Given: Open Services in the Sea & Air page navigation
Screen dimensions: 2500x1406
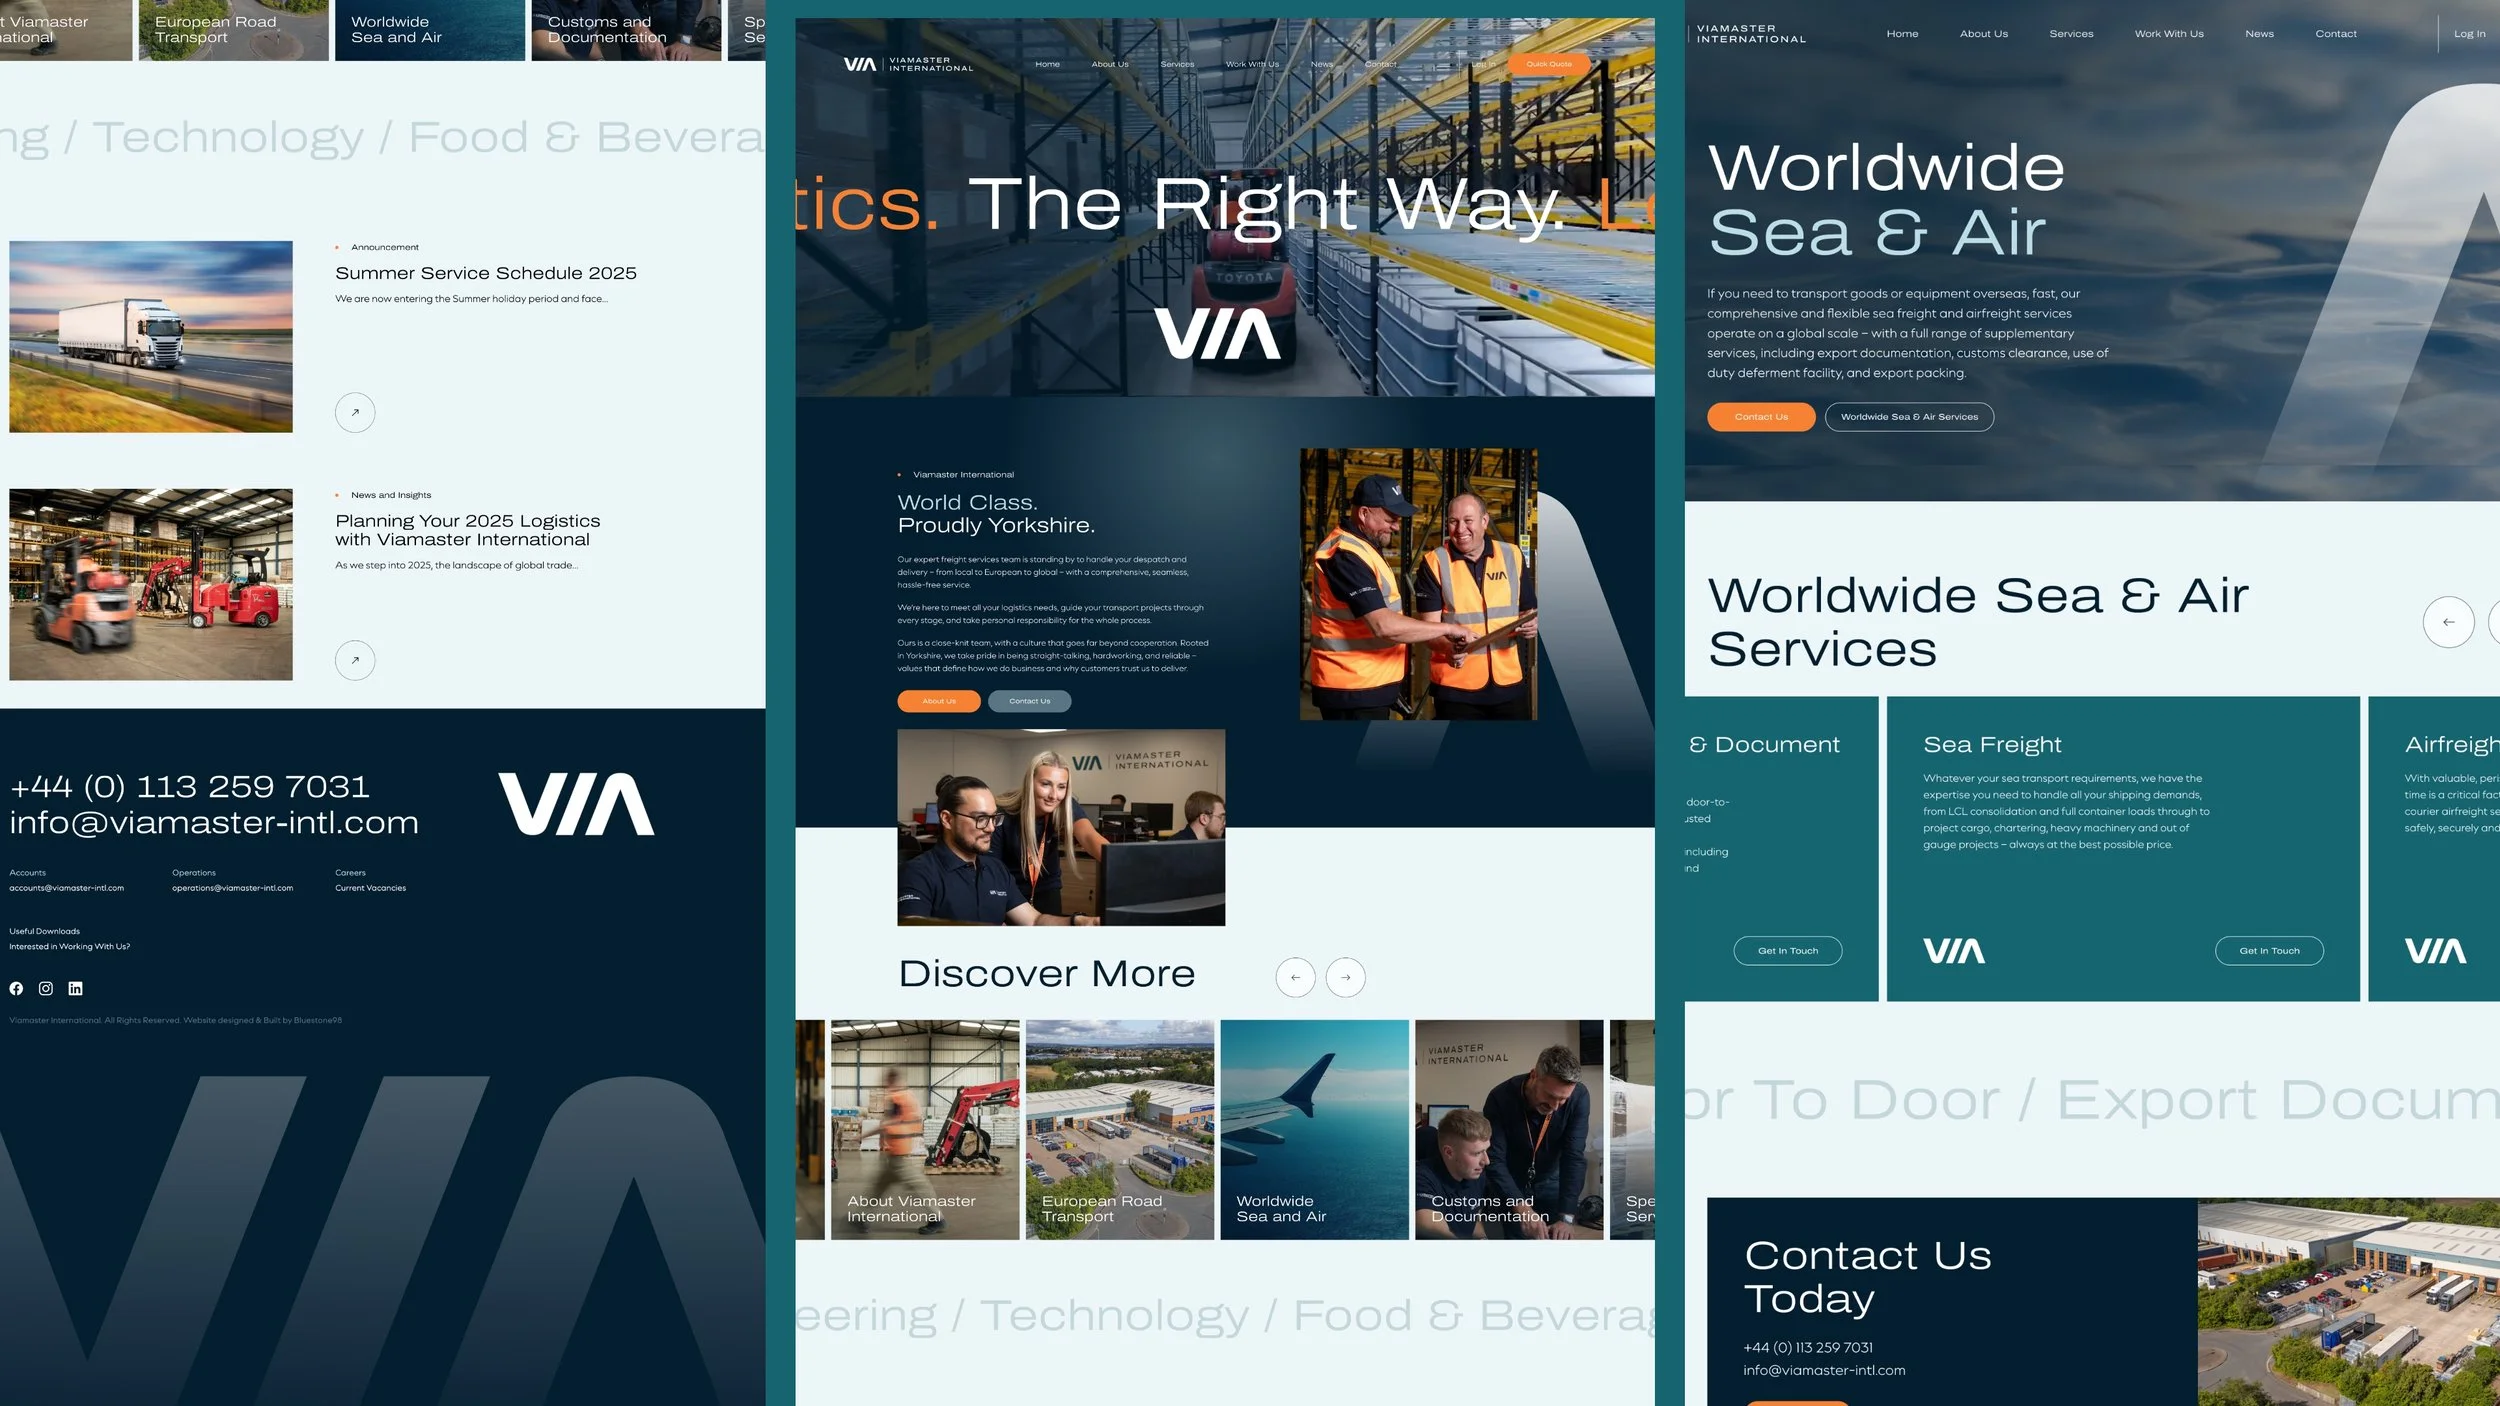Looking at the screenshot, I should point(2071,34).
